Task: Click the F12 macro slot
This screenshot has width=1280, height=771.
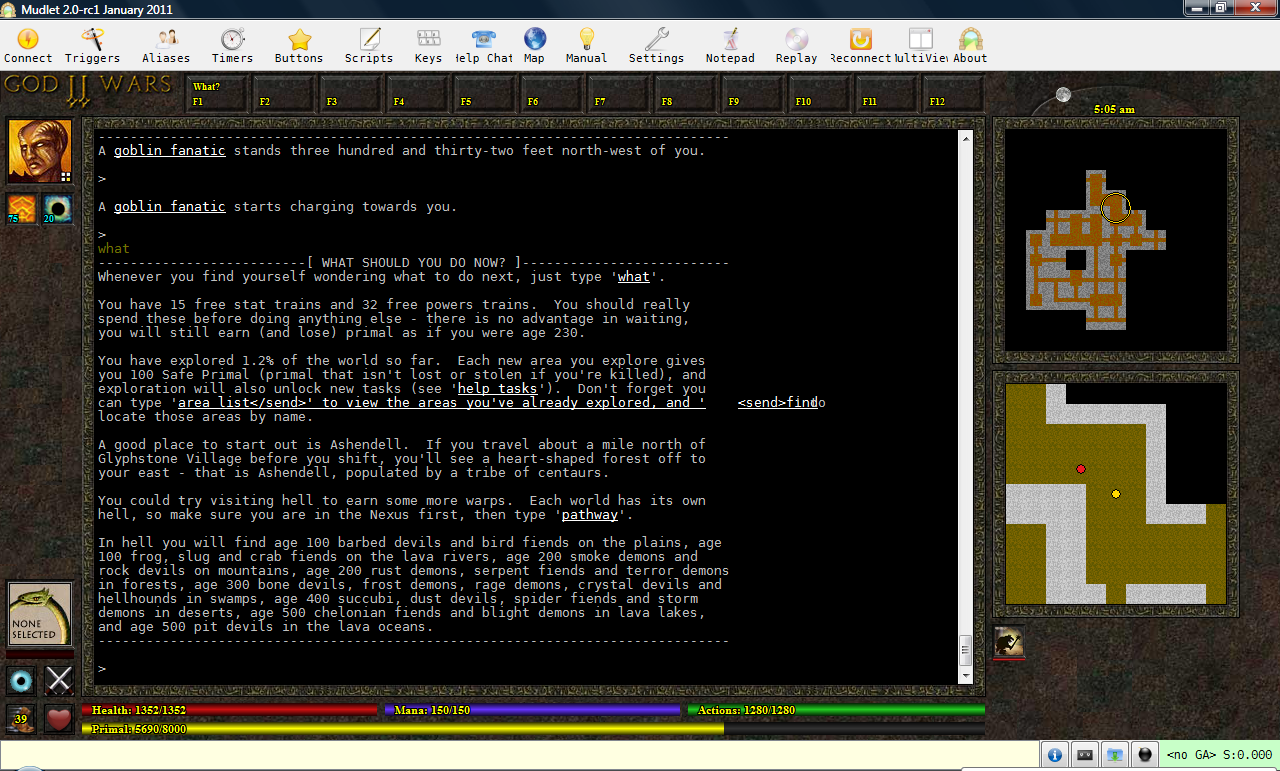Action: [954, 94]
